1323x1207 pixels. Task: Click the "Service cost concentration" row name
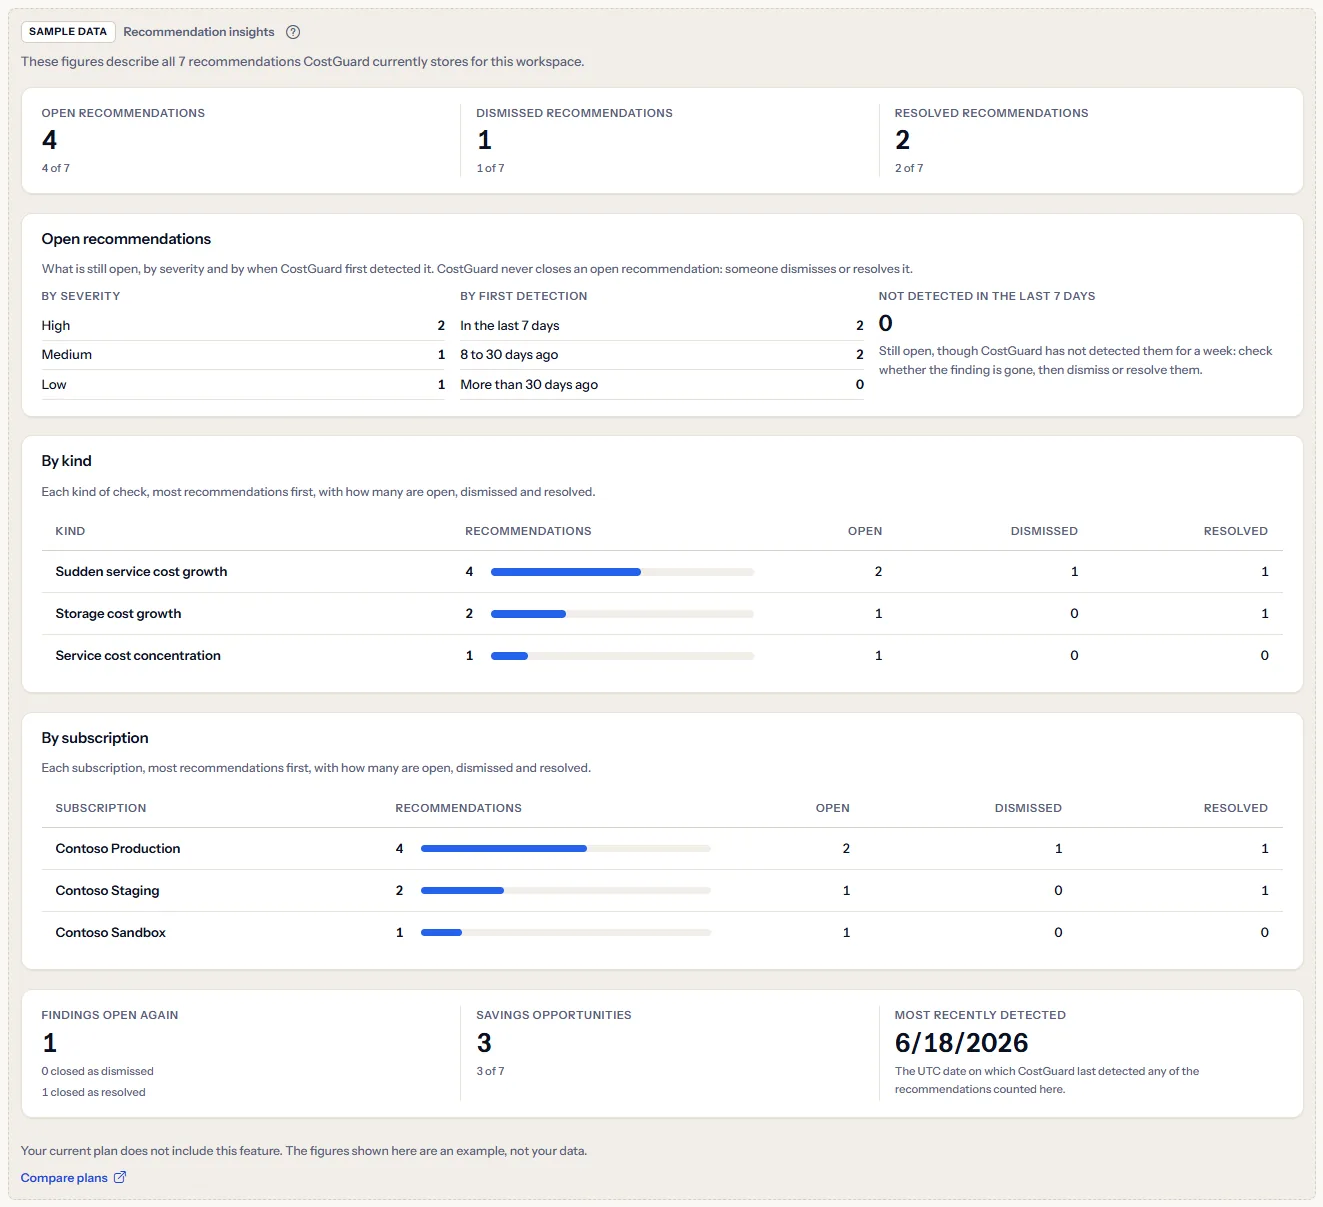pos(138,656)
